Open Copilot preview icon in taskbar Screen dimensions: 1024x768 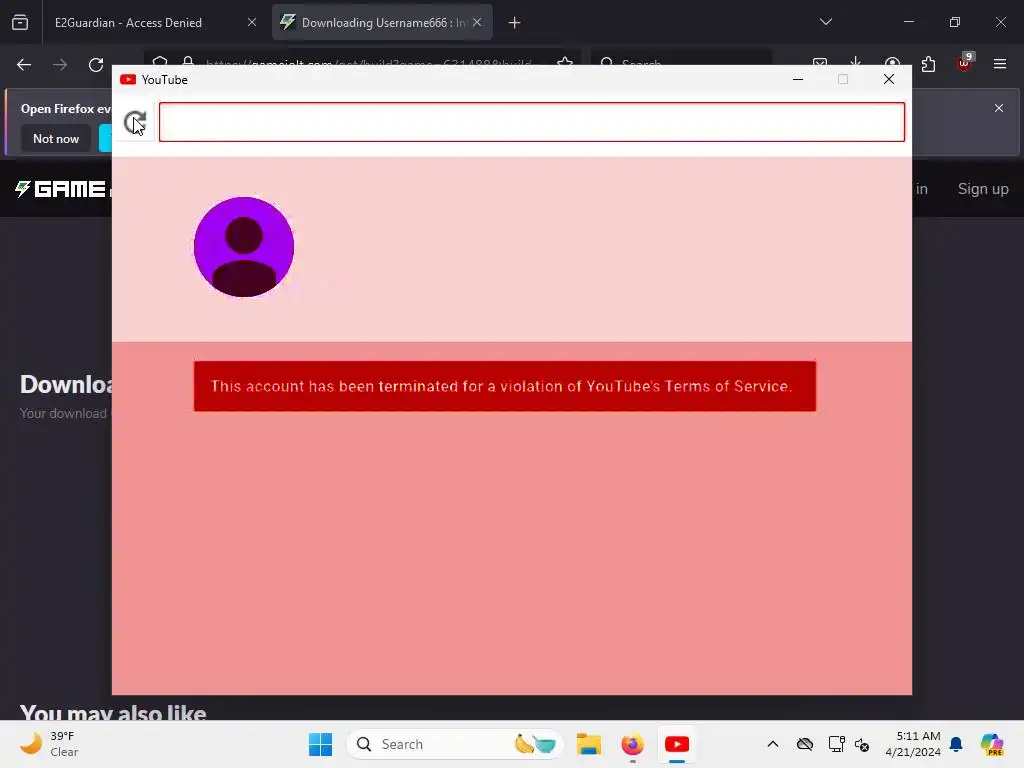pos(992,744)
